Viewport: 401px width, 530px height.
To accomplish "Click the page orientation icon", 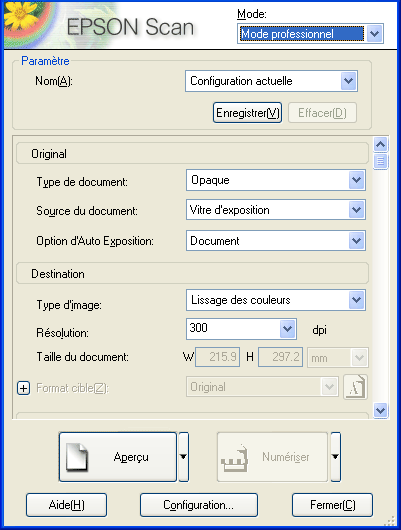I will (355, 387).
